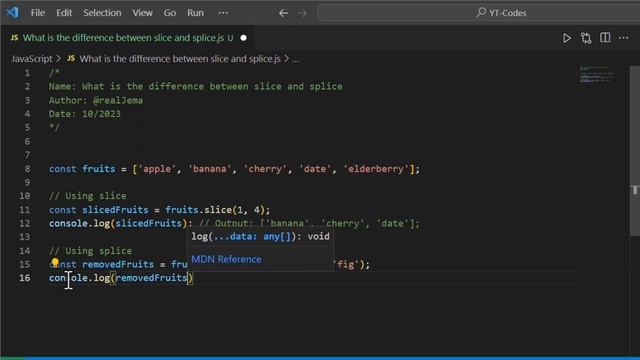This screenshot has width=640, height=360.
Task: Click 'slicedFruits' declaration on line 11
Action: tap(116, 210)
